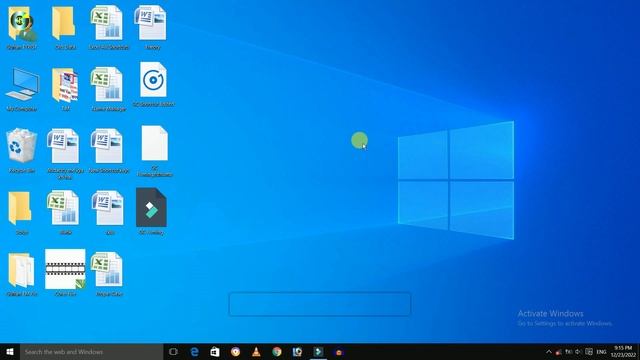Select Excel file beside the filmstrip video
This screenshot has width=640, height=360.
107,269
